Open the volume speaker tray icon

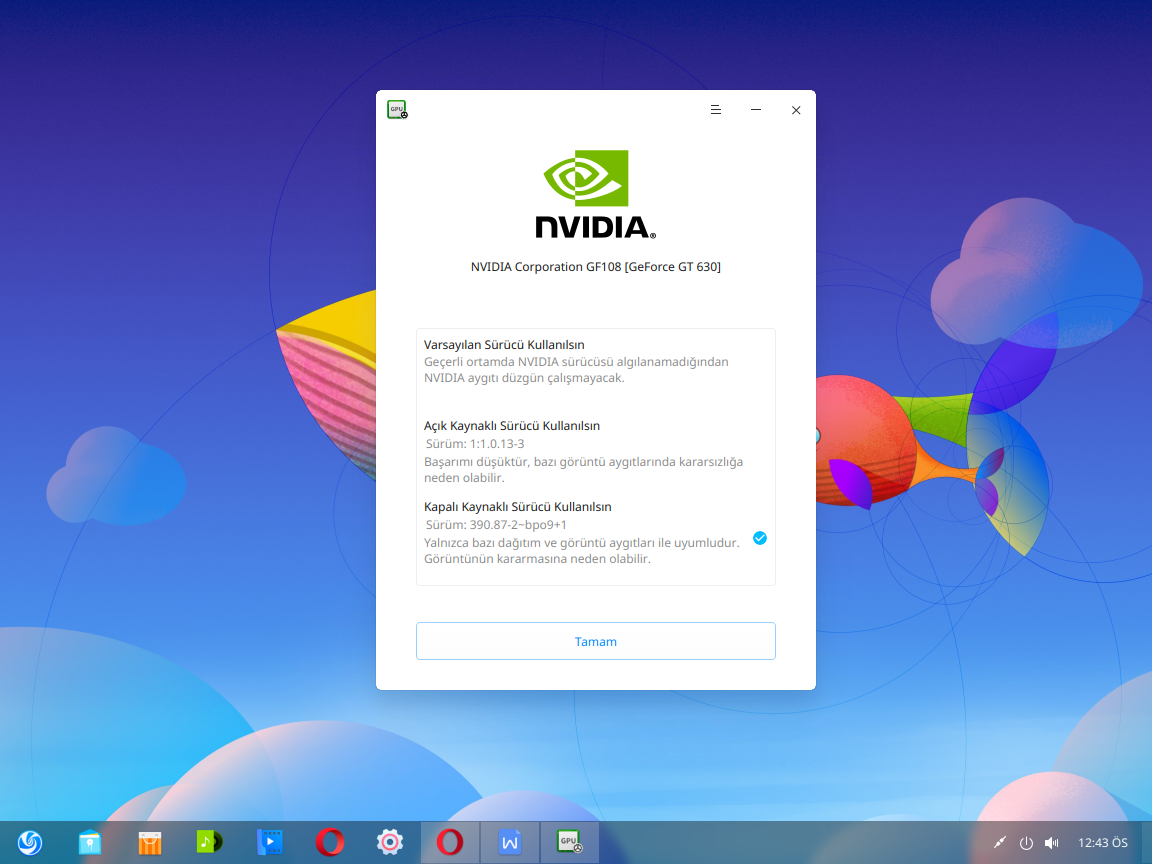(1052, 843)
